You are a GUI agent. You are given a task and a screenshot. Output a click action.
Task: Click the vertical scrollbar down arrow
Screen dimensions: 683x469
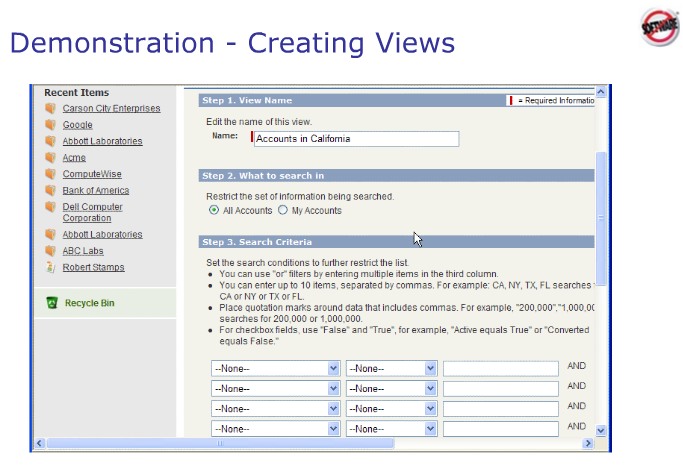(x=601, y=430)
